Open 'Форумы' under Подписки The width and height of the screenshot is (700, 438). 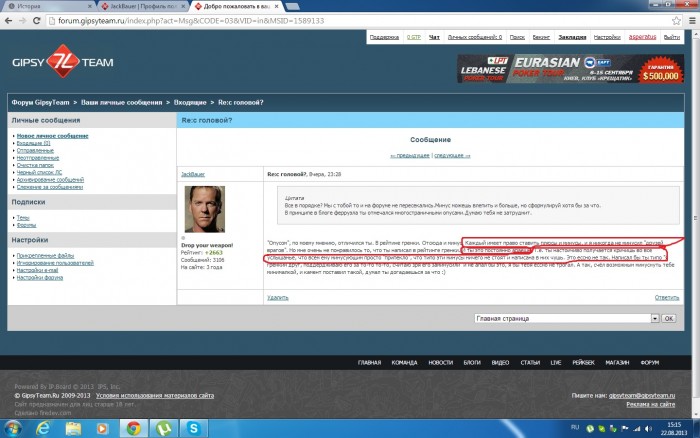coord(26,225)
